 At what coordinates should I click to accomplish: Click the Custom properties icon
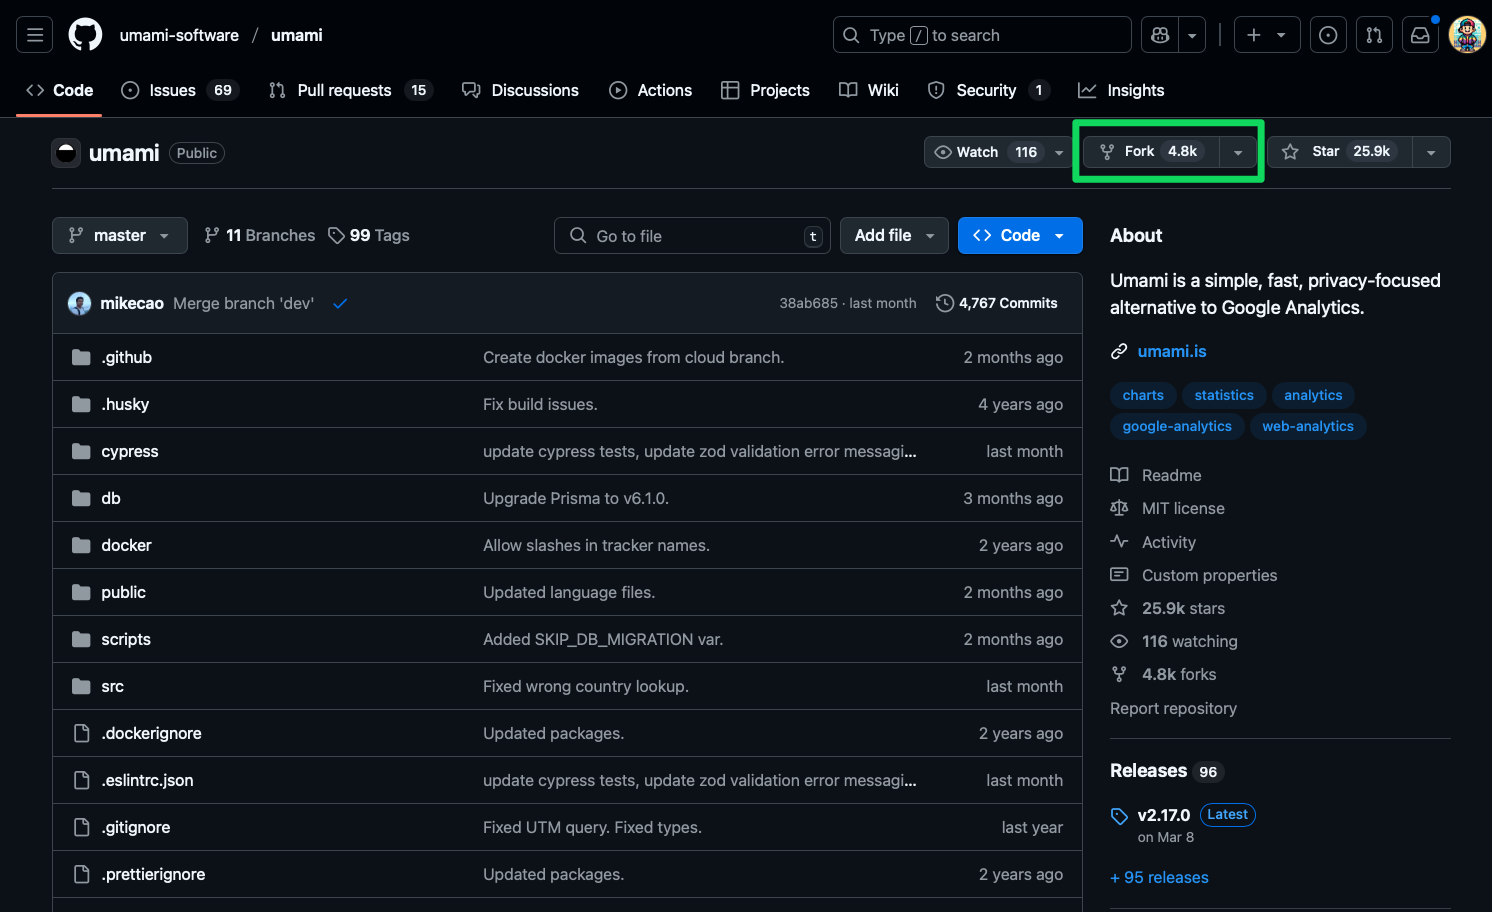click(1119, 575)
